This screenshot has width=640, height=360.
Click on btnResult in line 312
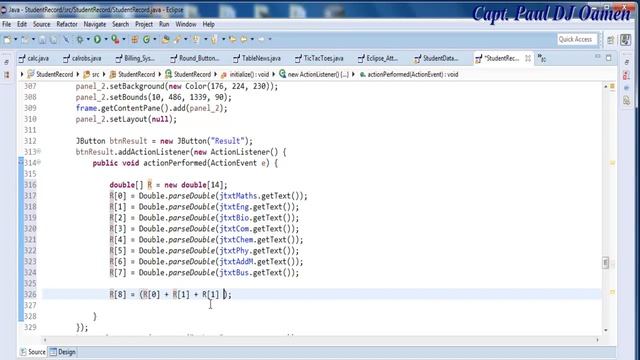point(128,141)
